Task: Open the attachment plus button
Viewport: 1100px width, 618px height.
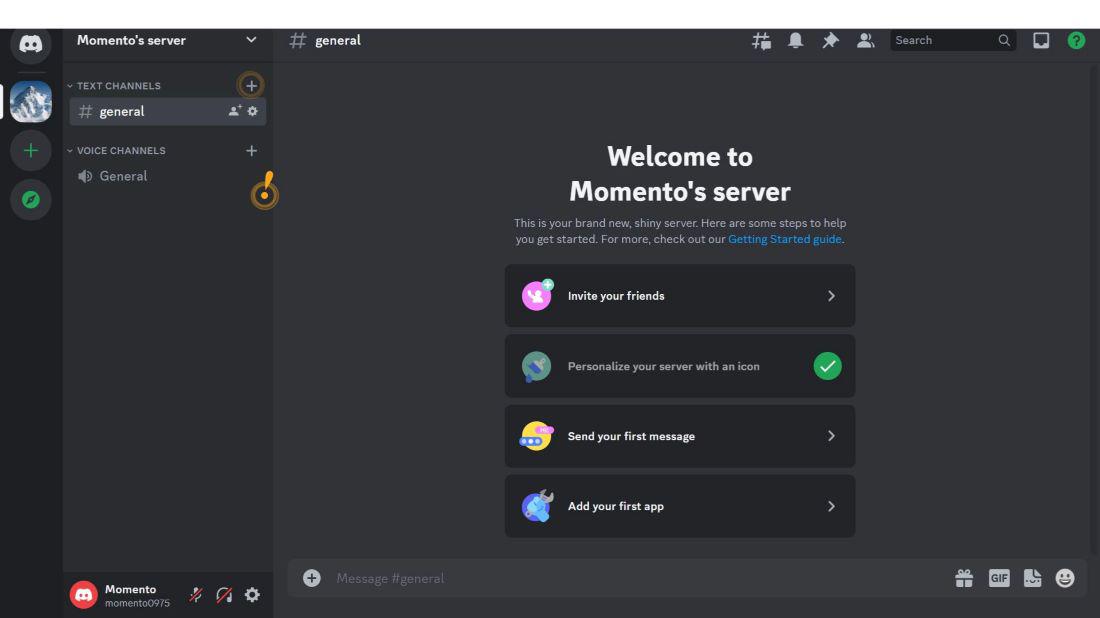Action: [x=311, y=578]
